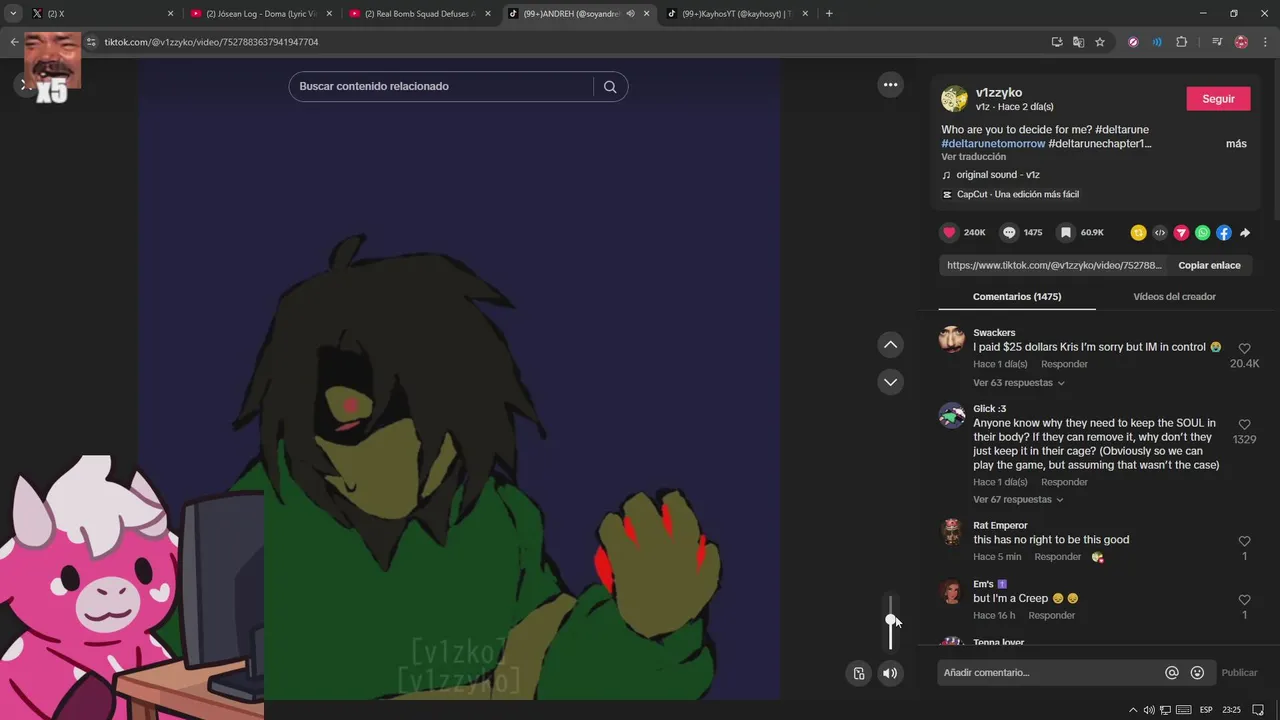Image resolution: width=1280 pixels, height=720 pixels.
Task: Open the #deltarunetomorrow hashtag
Action: click(993, 144)
